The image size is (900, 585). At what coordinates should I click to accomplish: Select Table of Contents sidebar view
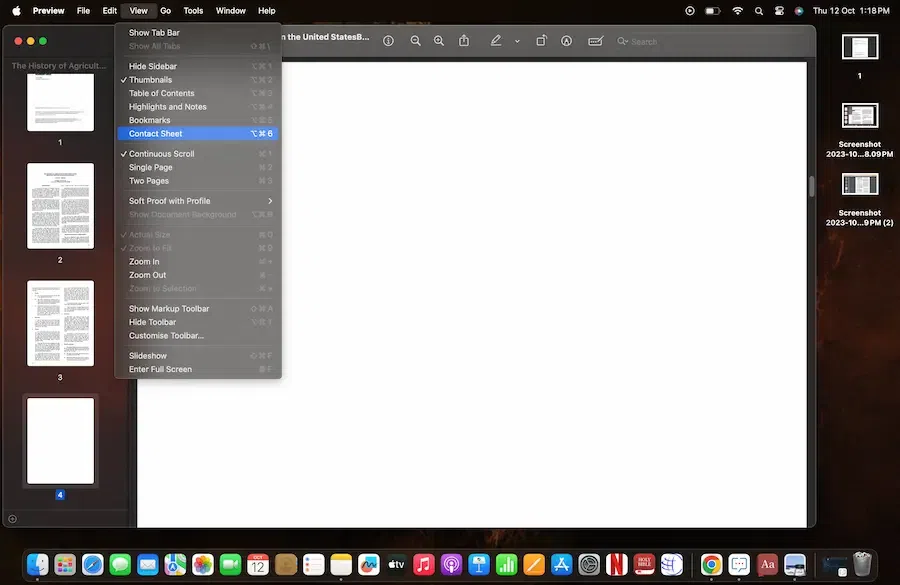198,93
